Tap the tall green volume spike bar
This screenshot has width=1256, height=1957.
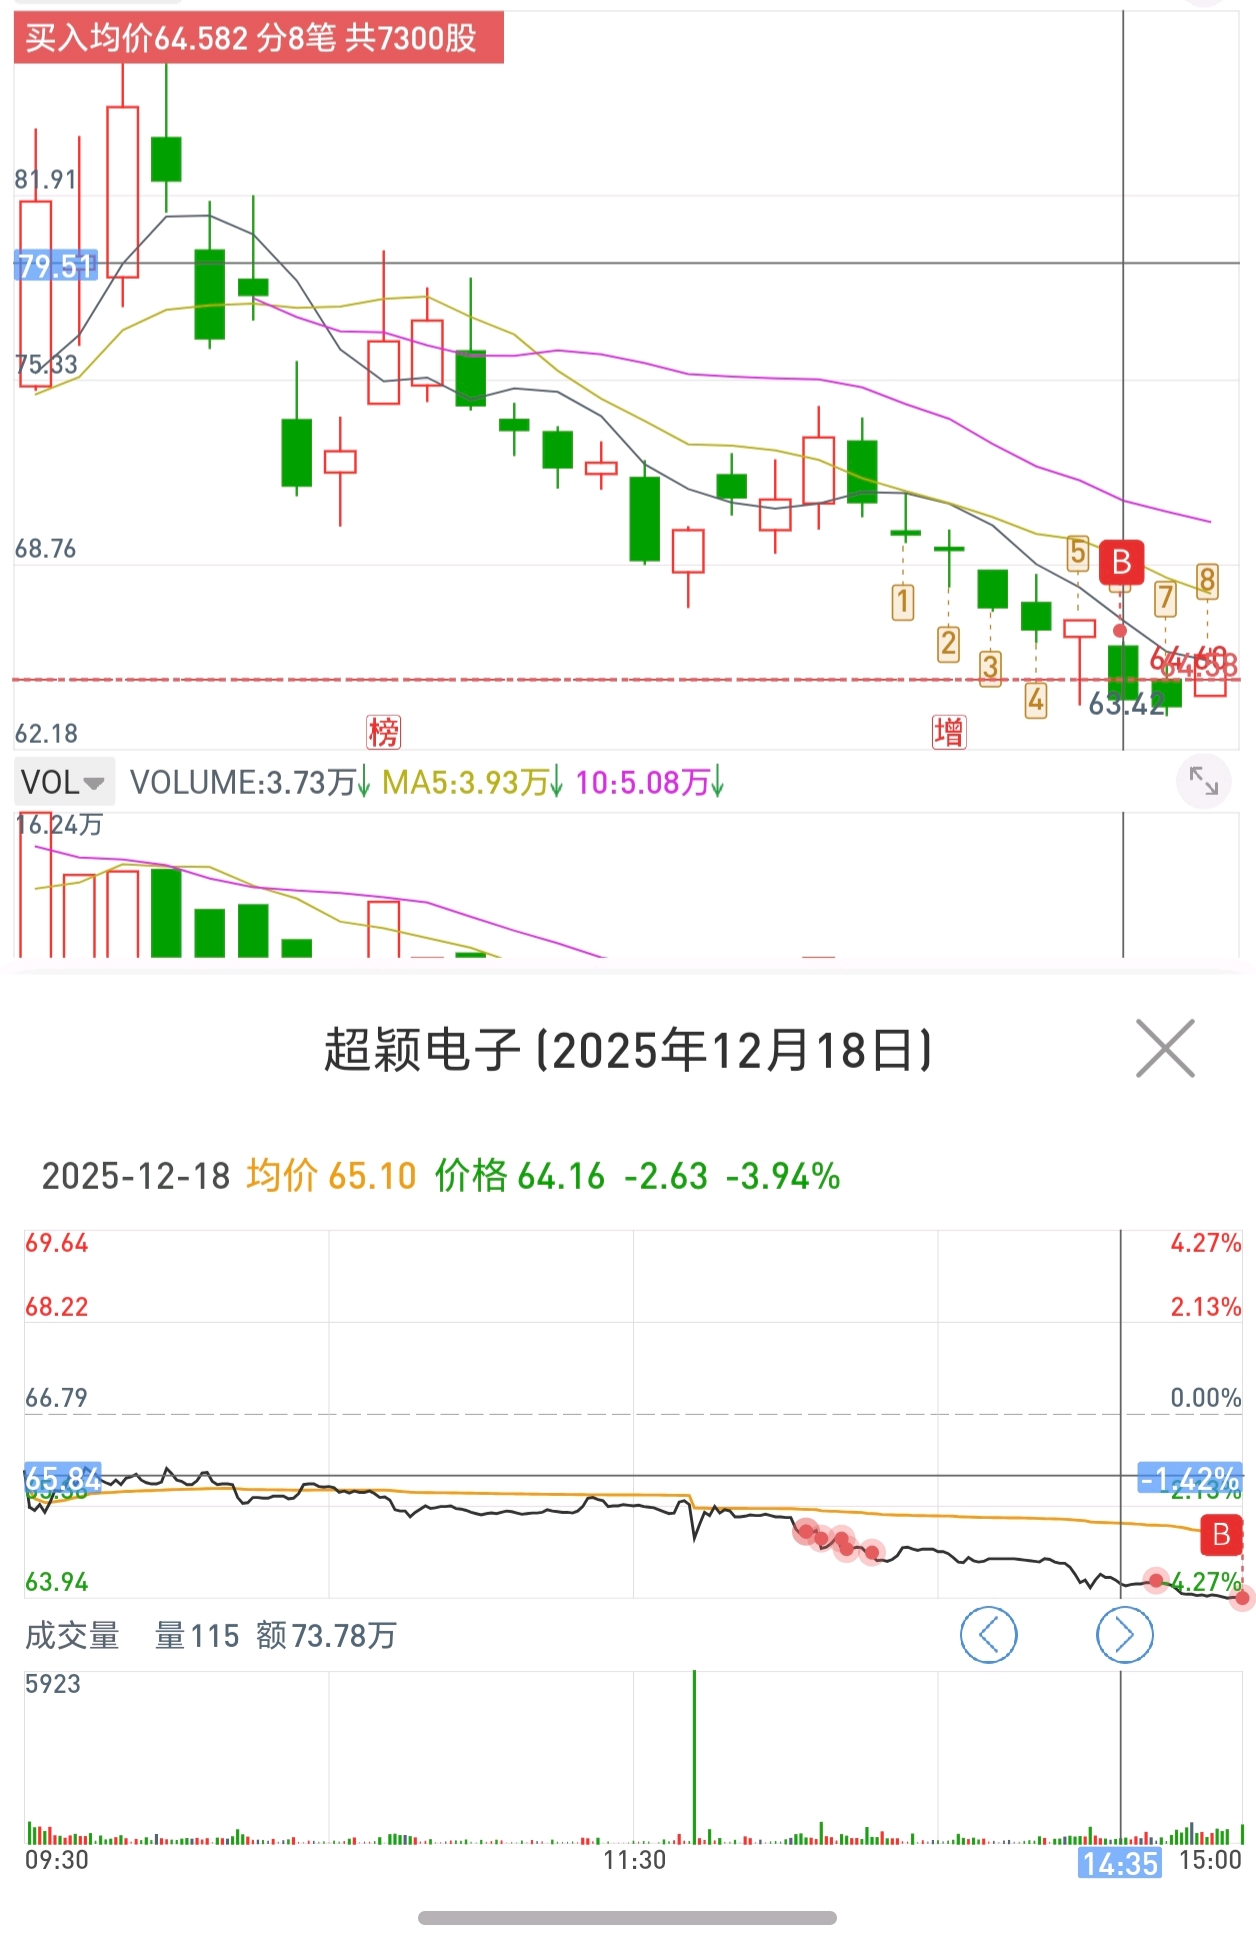pyautogui.click(x=694, y=1756)
